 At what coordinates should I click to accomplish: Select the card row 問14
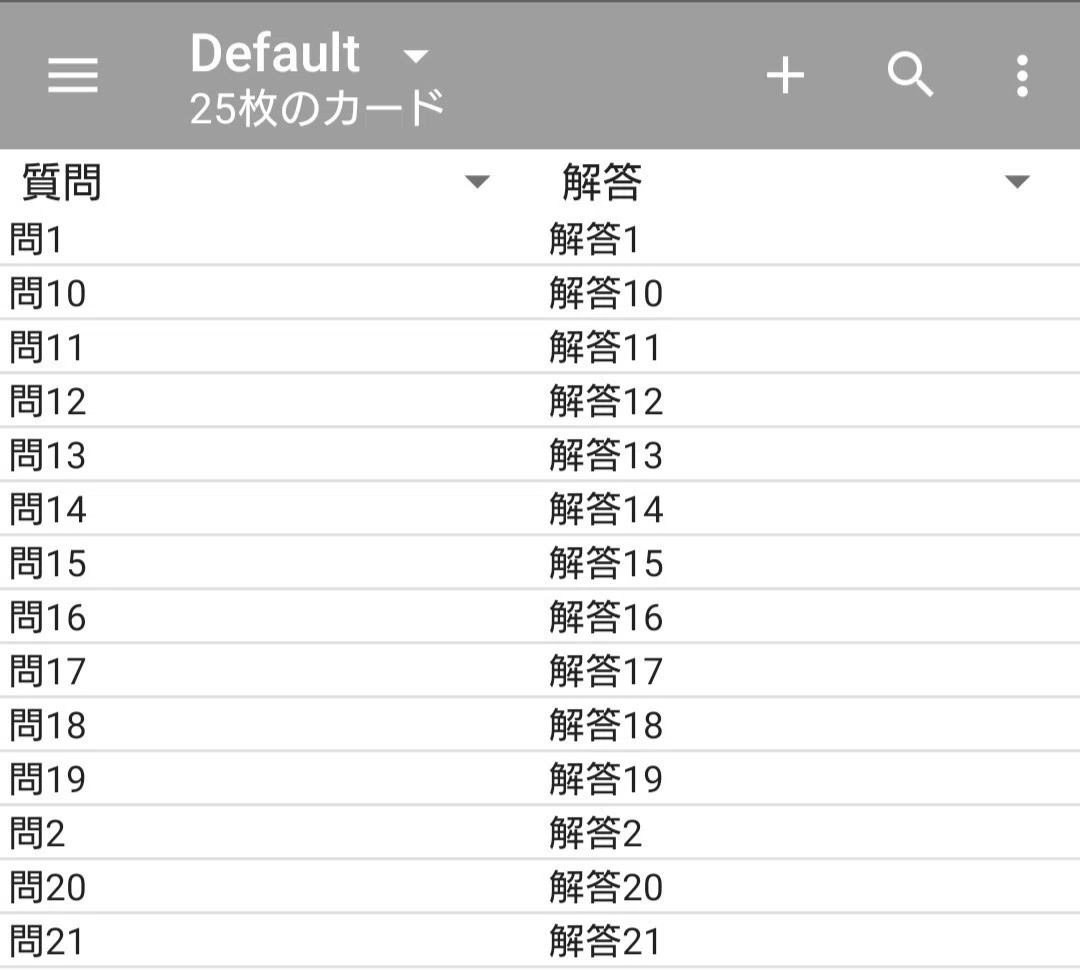coord(540,508)
